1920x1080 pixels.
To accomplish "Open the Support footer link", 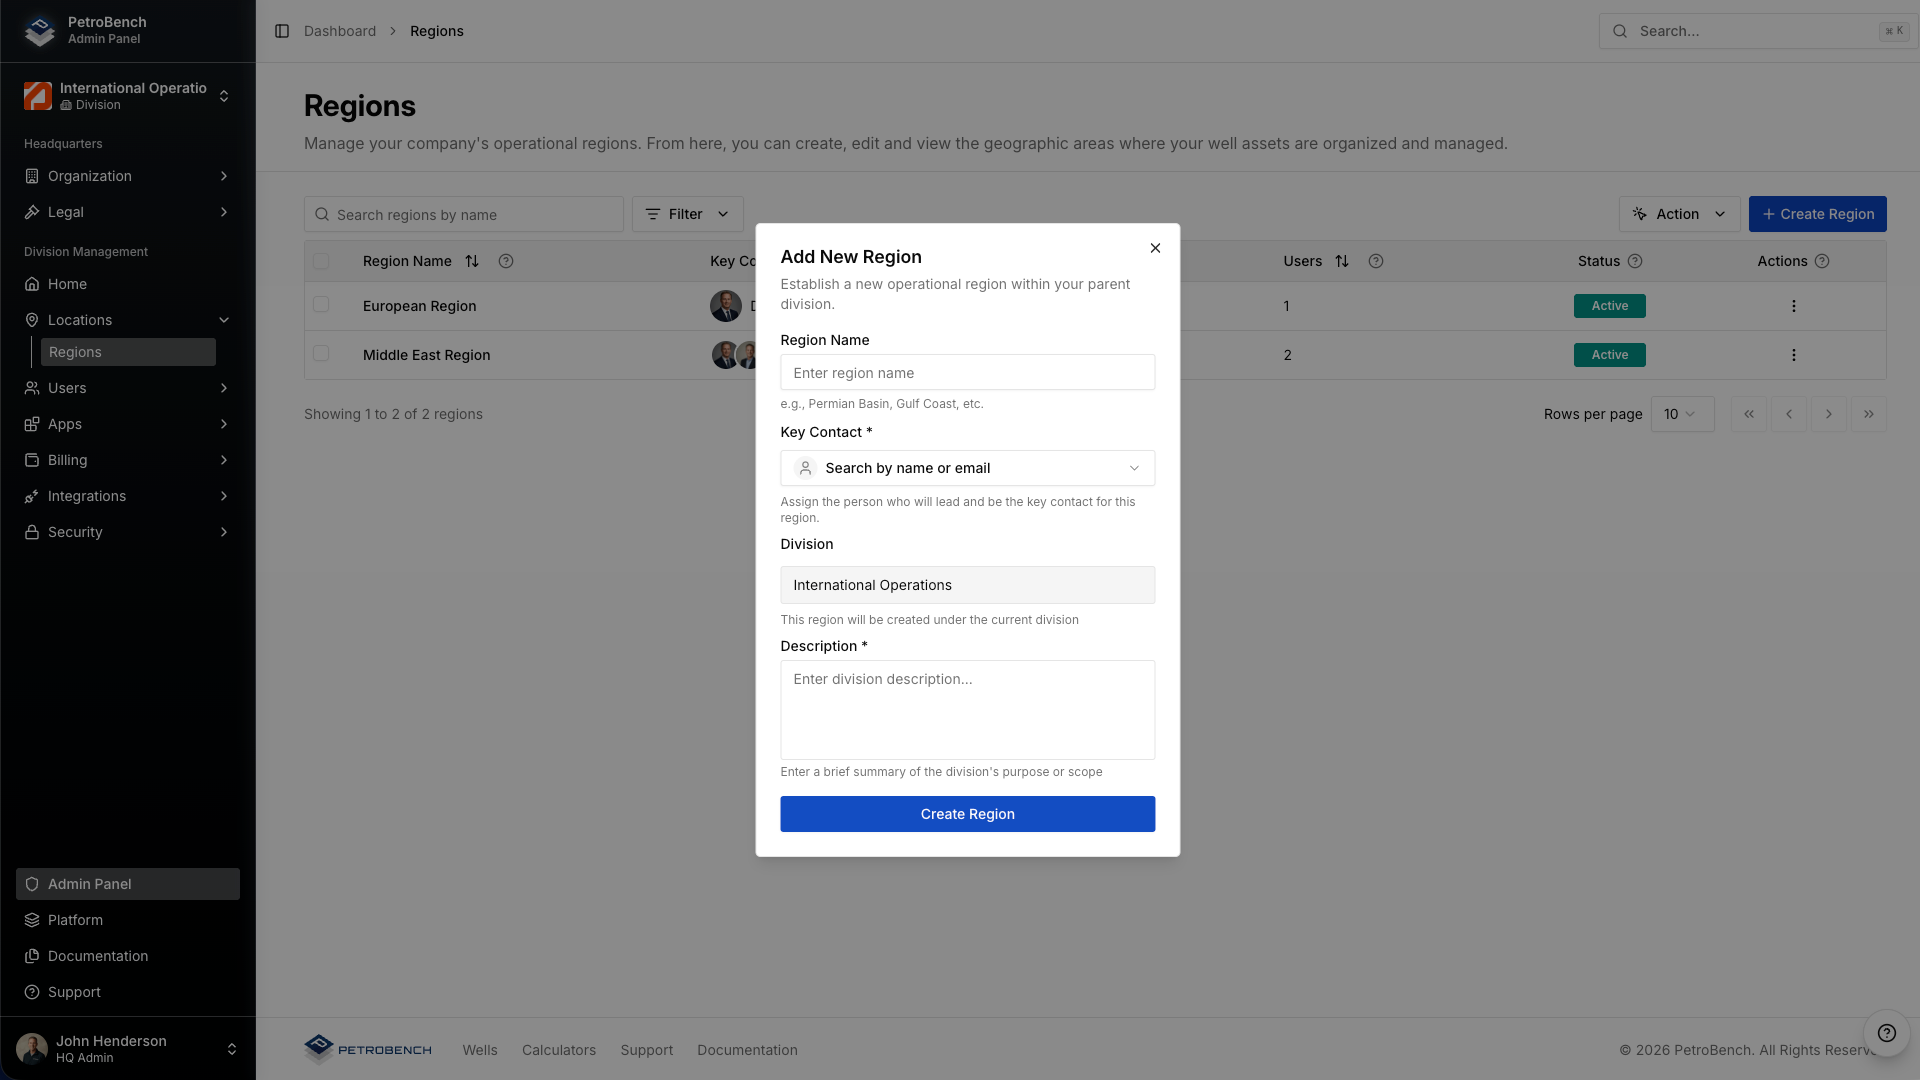I will tap(647, 1050).
